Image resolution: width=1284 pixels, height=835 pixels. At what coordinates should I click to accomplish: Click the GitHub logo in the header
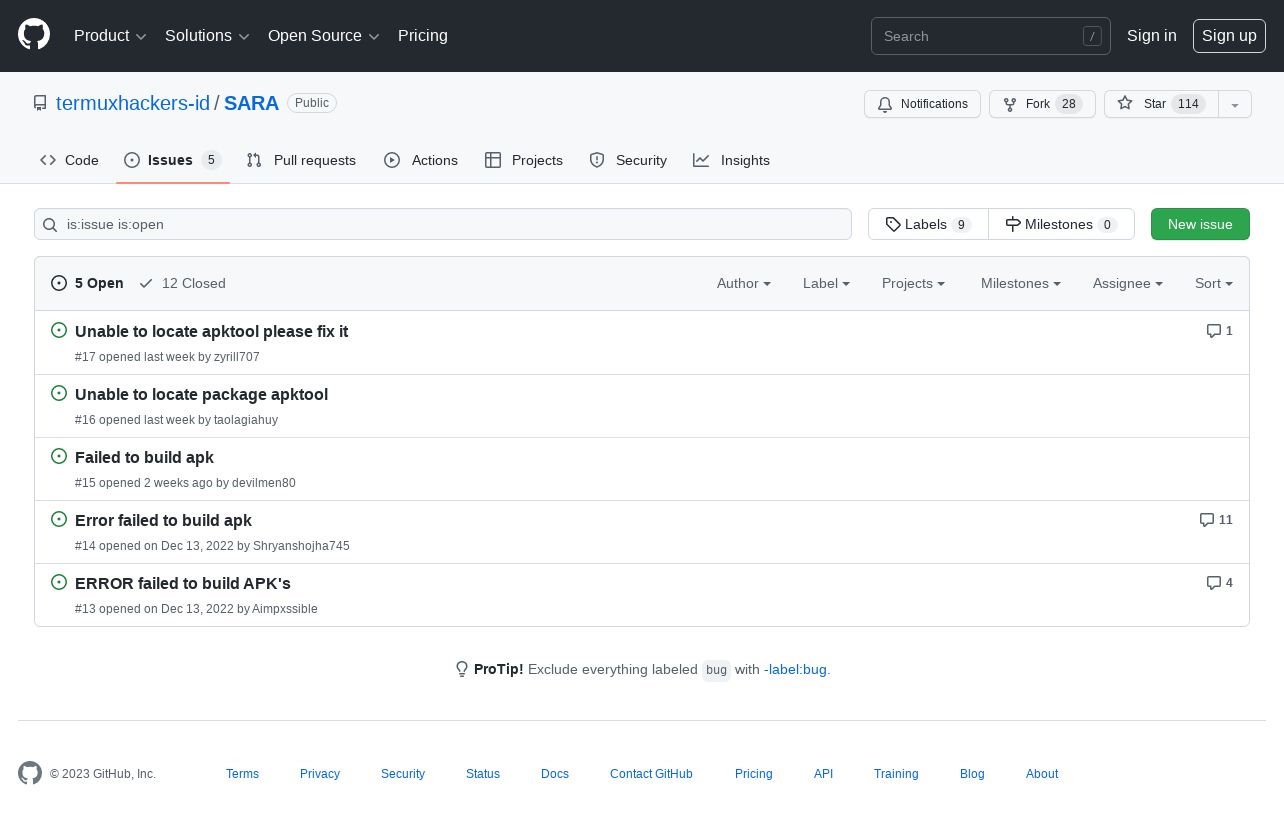pos(34,35)
